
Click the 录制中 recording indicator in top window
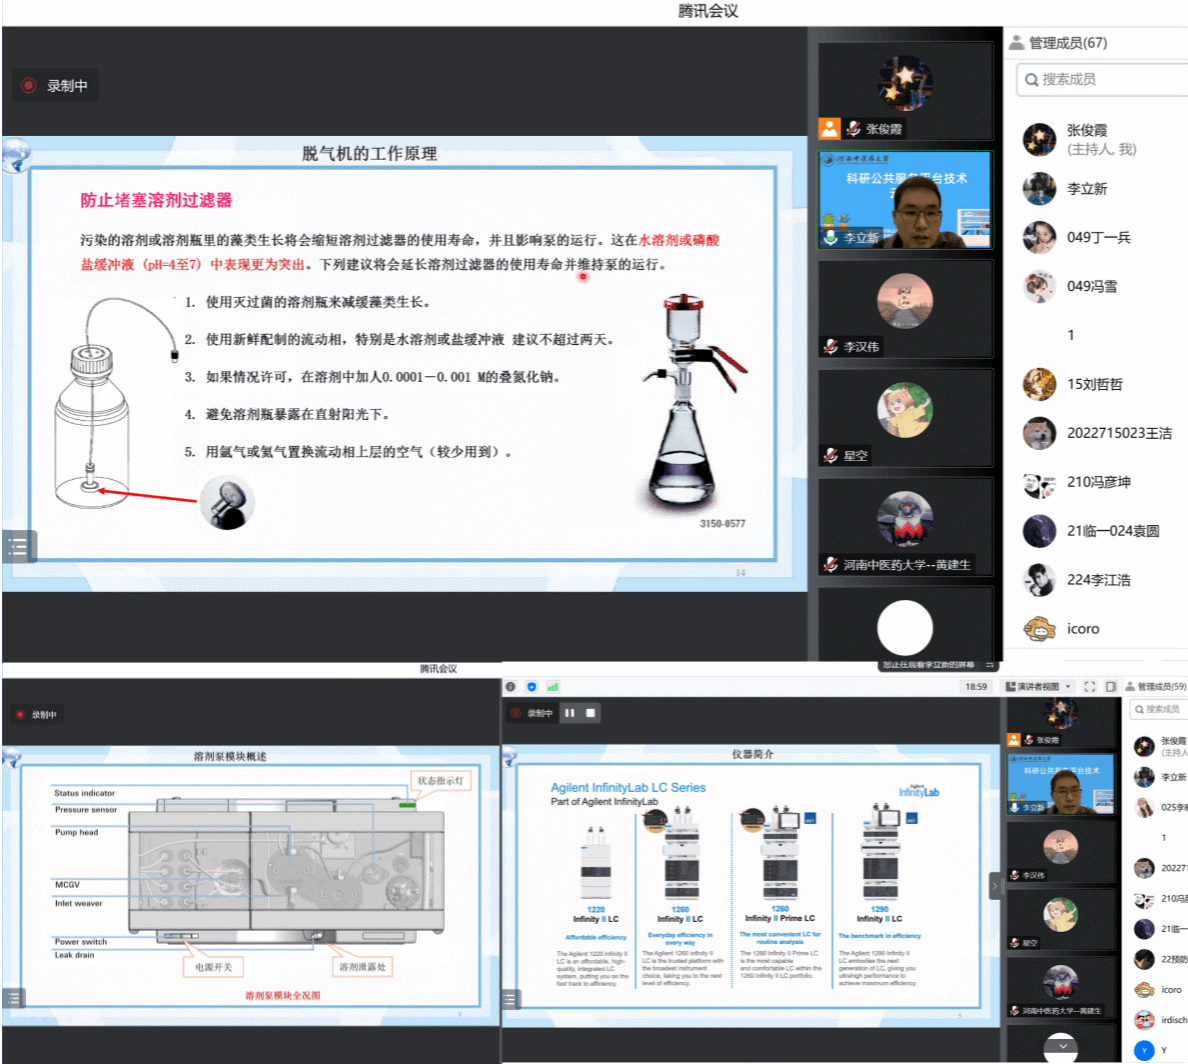click(56, 86)
